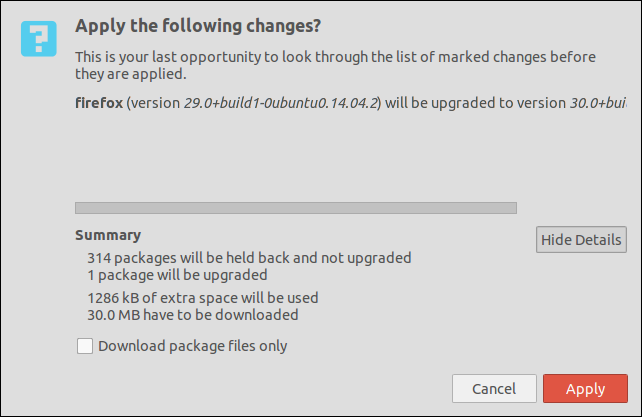Screen dimensions: 642x417
Task: Enable the Download package files only checkbox
Action: (85, 346)
